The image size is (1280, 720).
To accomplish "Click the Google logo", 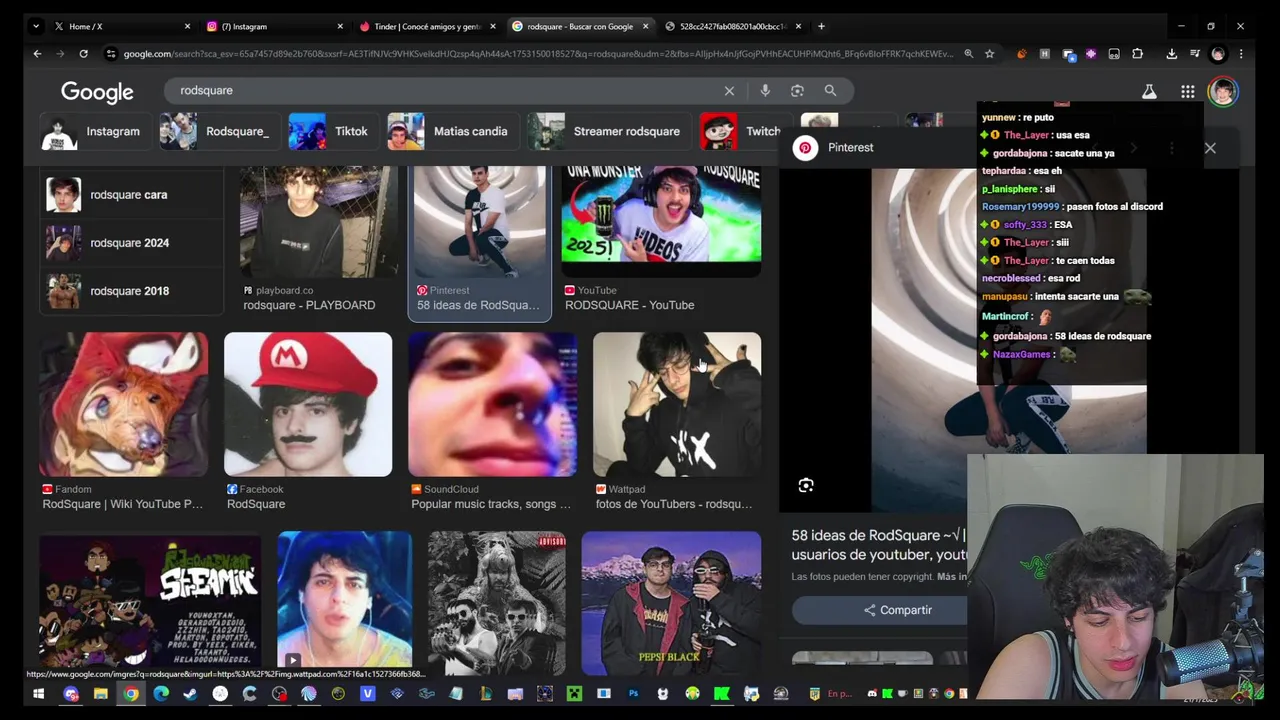I will point(97,92).
